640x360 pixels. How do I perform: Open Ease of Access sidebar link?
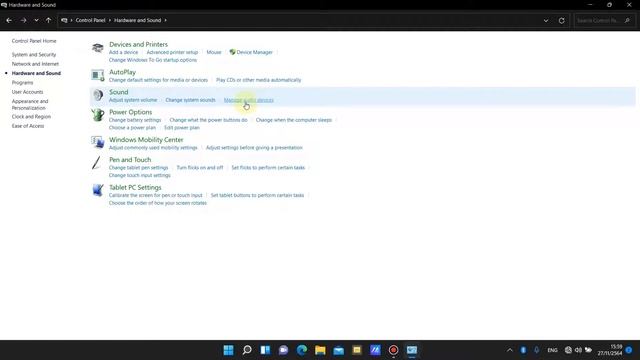pyautogui.click(x=28, y=126)
